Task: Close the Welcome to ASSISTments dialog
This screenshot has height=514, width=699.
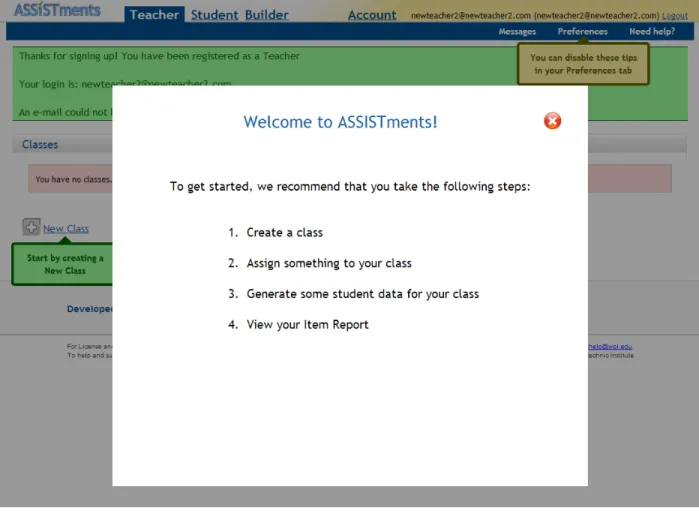Action: (x=552, y=121)
